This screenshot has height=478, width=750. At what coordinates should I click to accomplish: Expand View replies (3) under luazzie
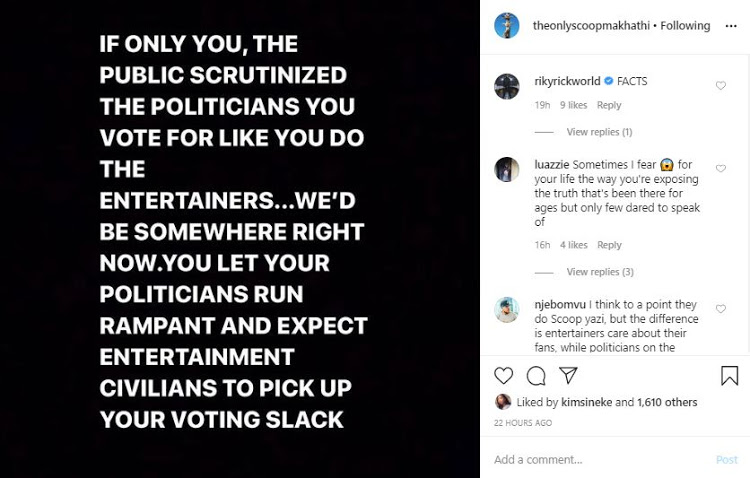[x=600, y=272]
